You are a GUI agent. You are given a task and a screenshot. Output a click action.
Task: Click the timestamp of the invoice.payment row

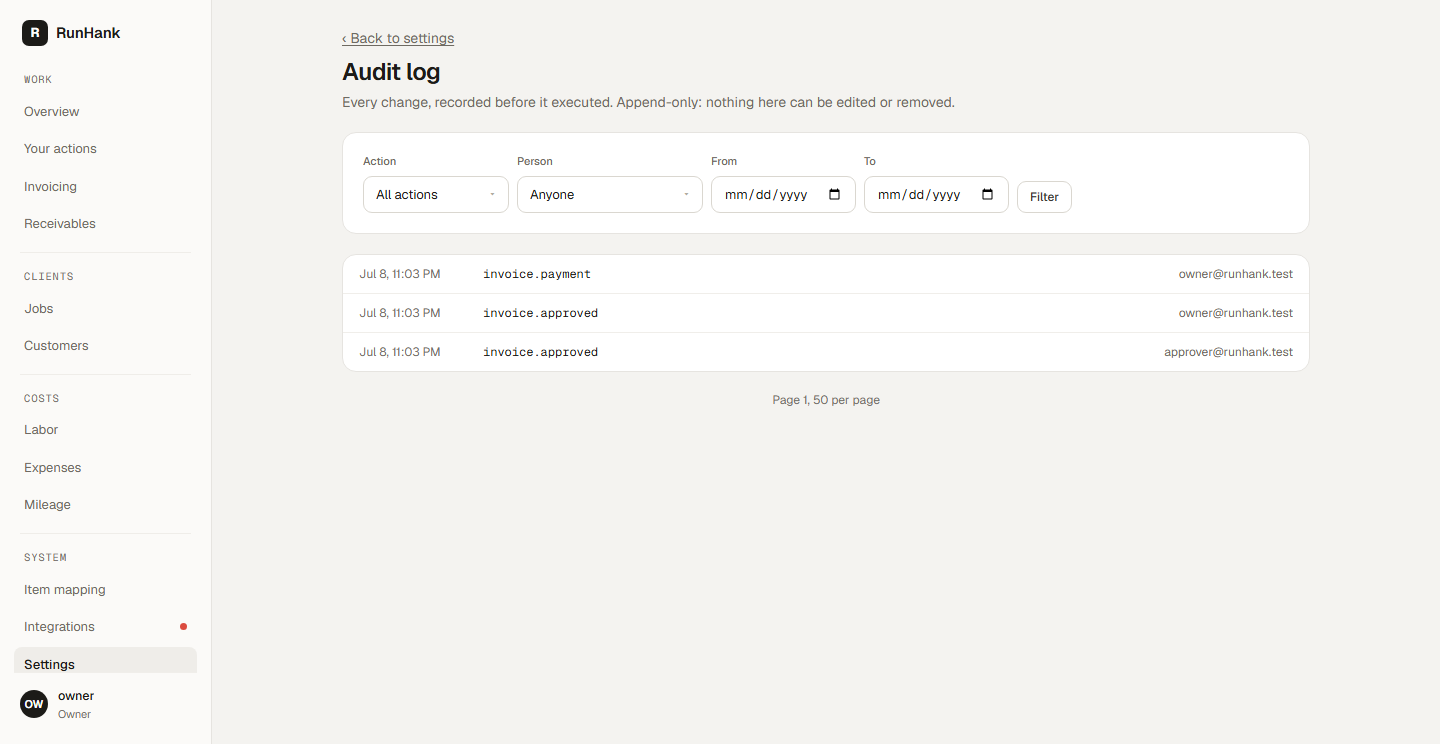tap(400, 274)
